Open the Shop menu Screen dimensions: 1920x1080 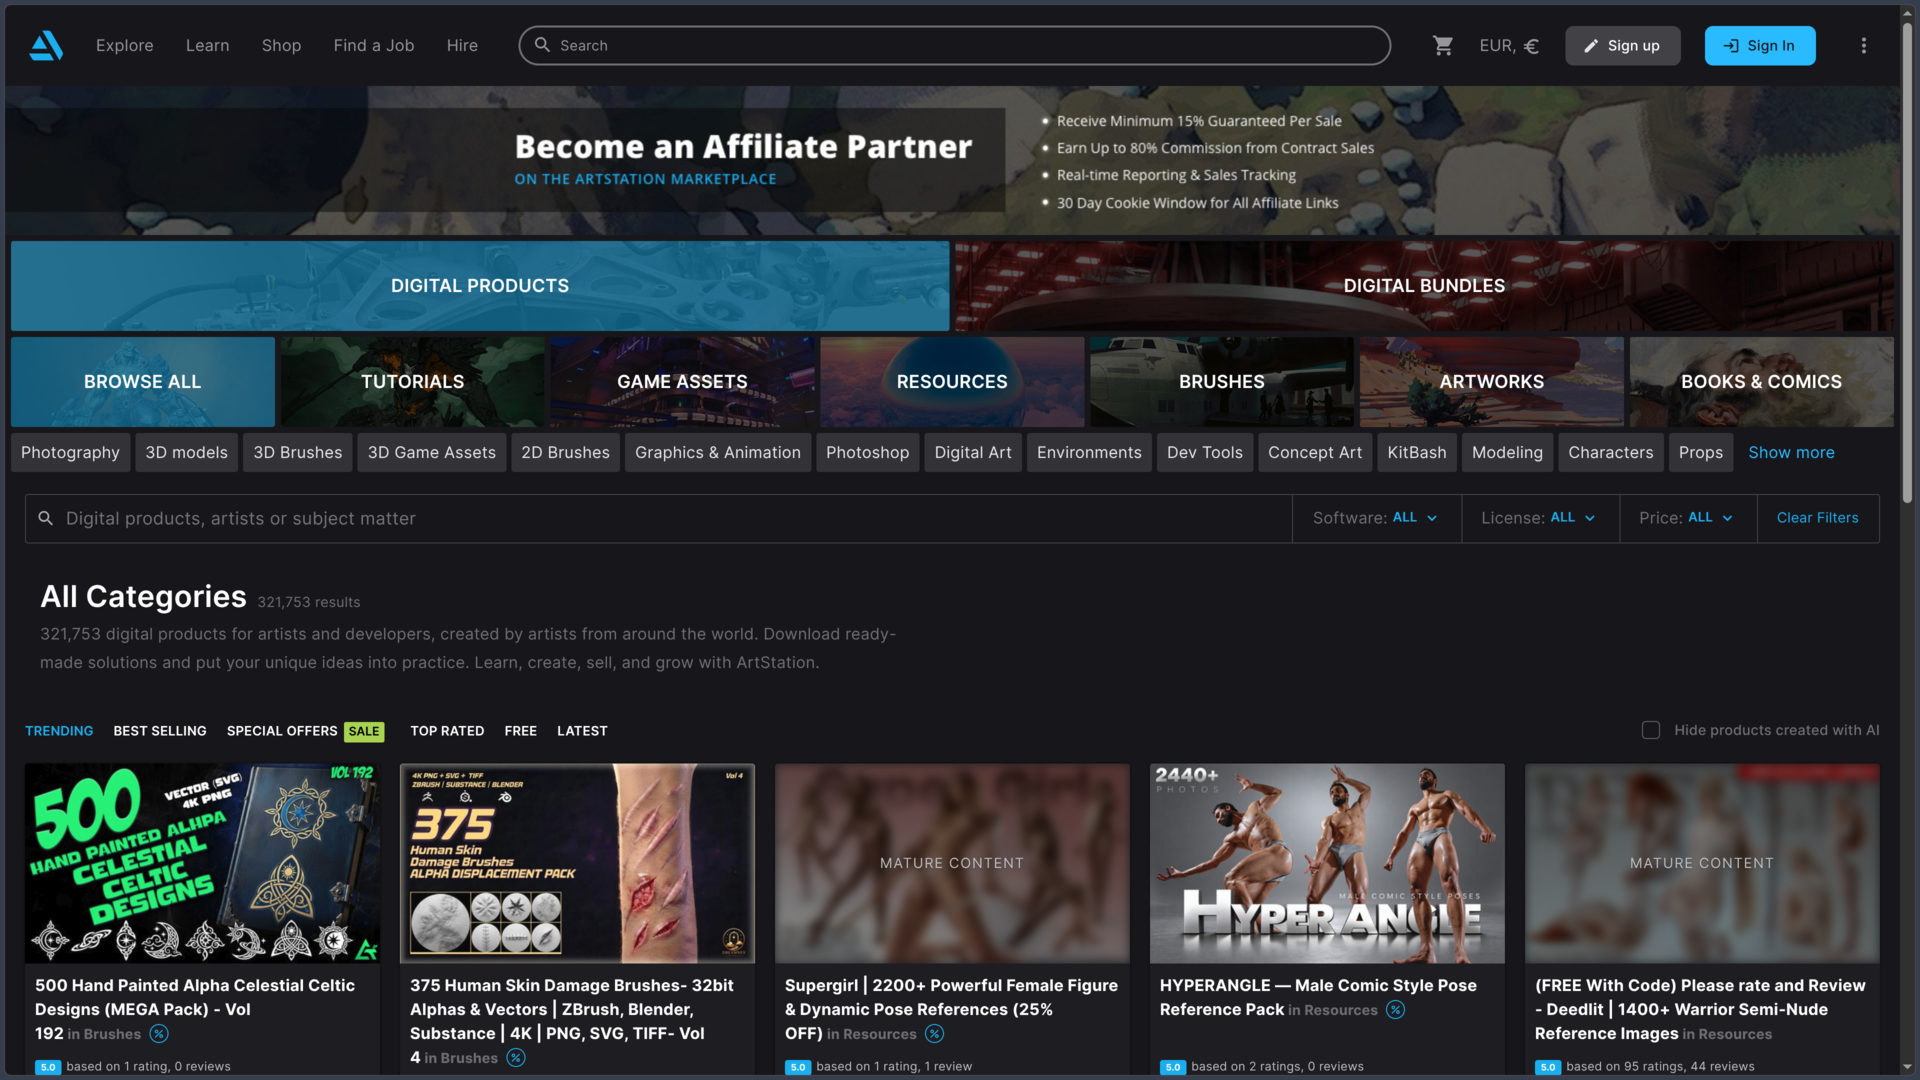tap(281, 46)
